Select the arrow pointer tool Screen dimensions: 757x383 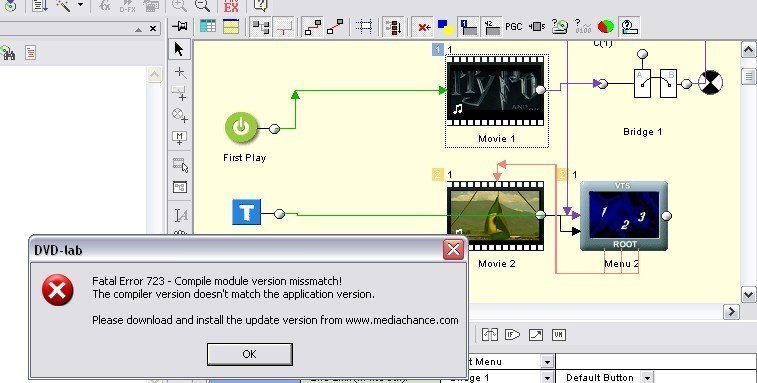(x=179, y=49)
